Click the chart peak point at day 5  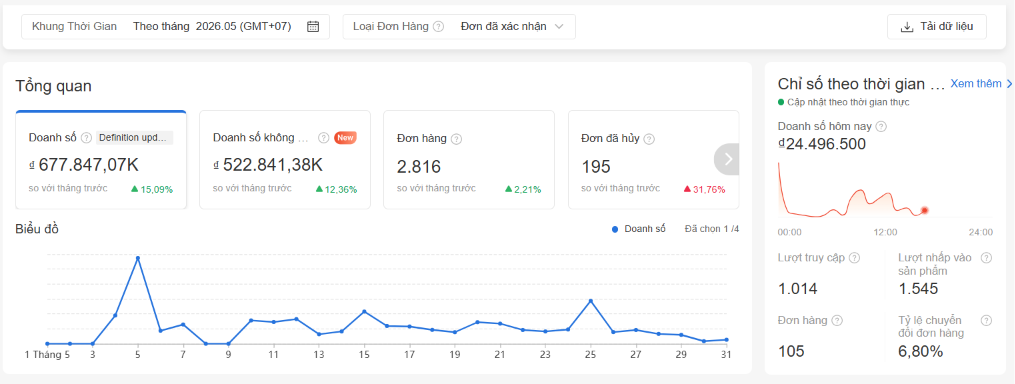[x=138, y=258]
